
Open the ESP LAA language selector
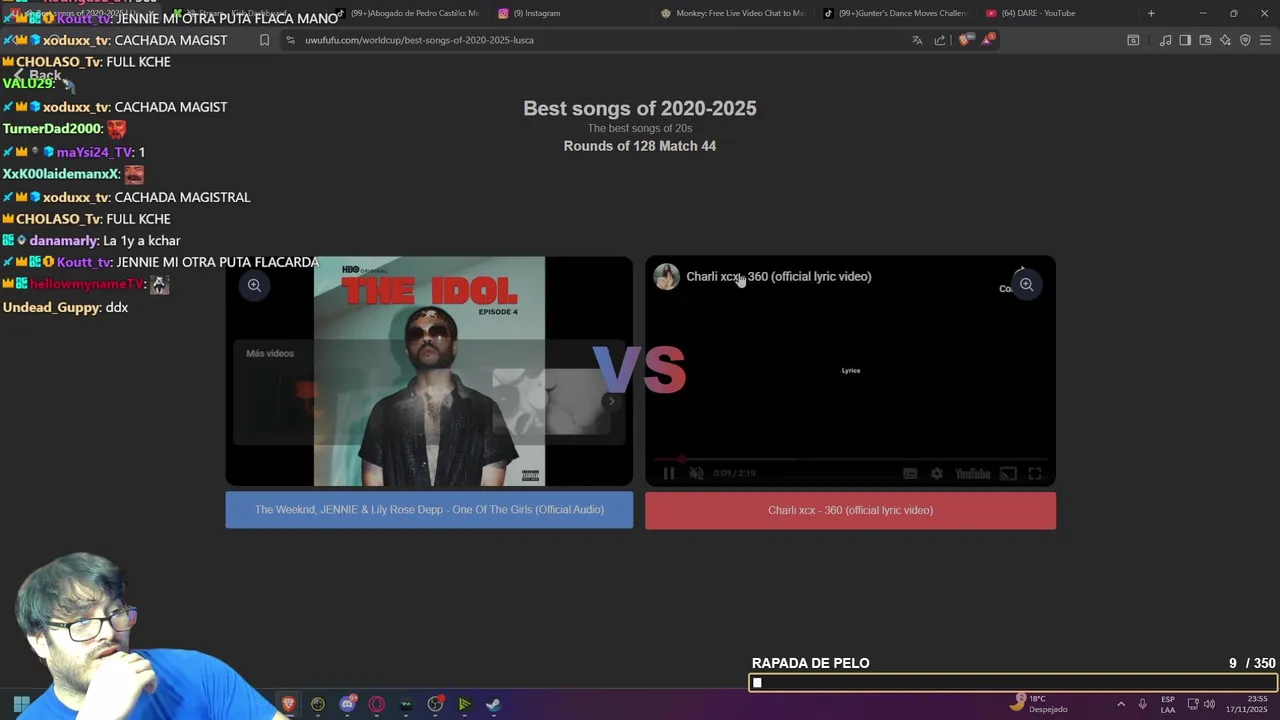tap(1168, 704)
